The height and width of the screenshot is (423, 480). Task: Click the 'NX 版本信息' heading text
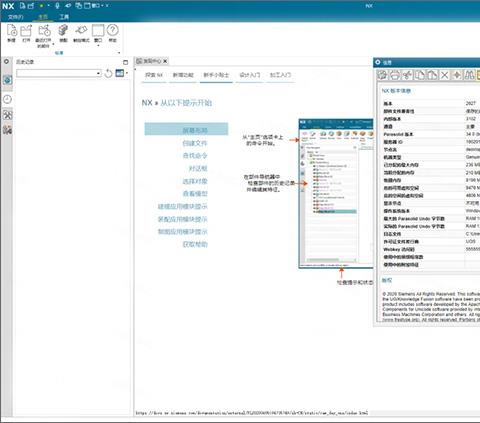click(x=396, y=91)
